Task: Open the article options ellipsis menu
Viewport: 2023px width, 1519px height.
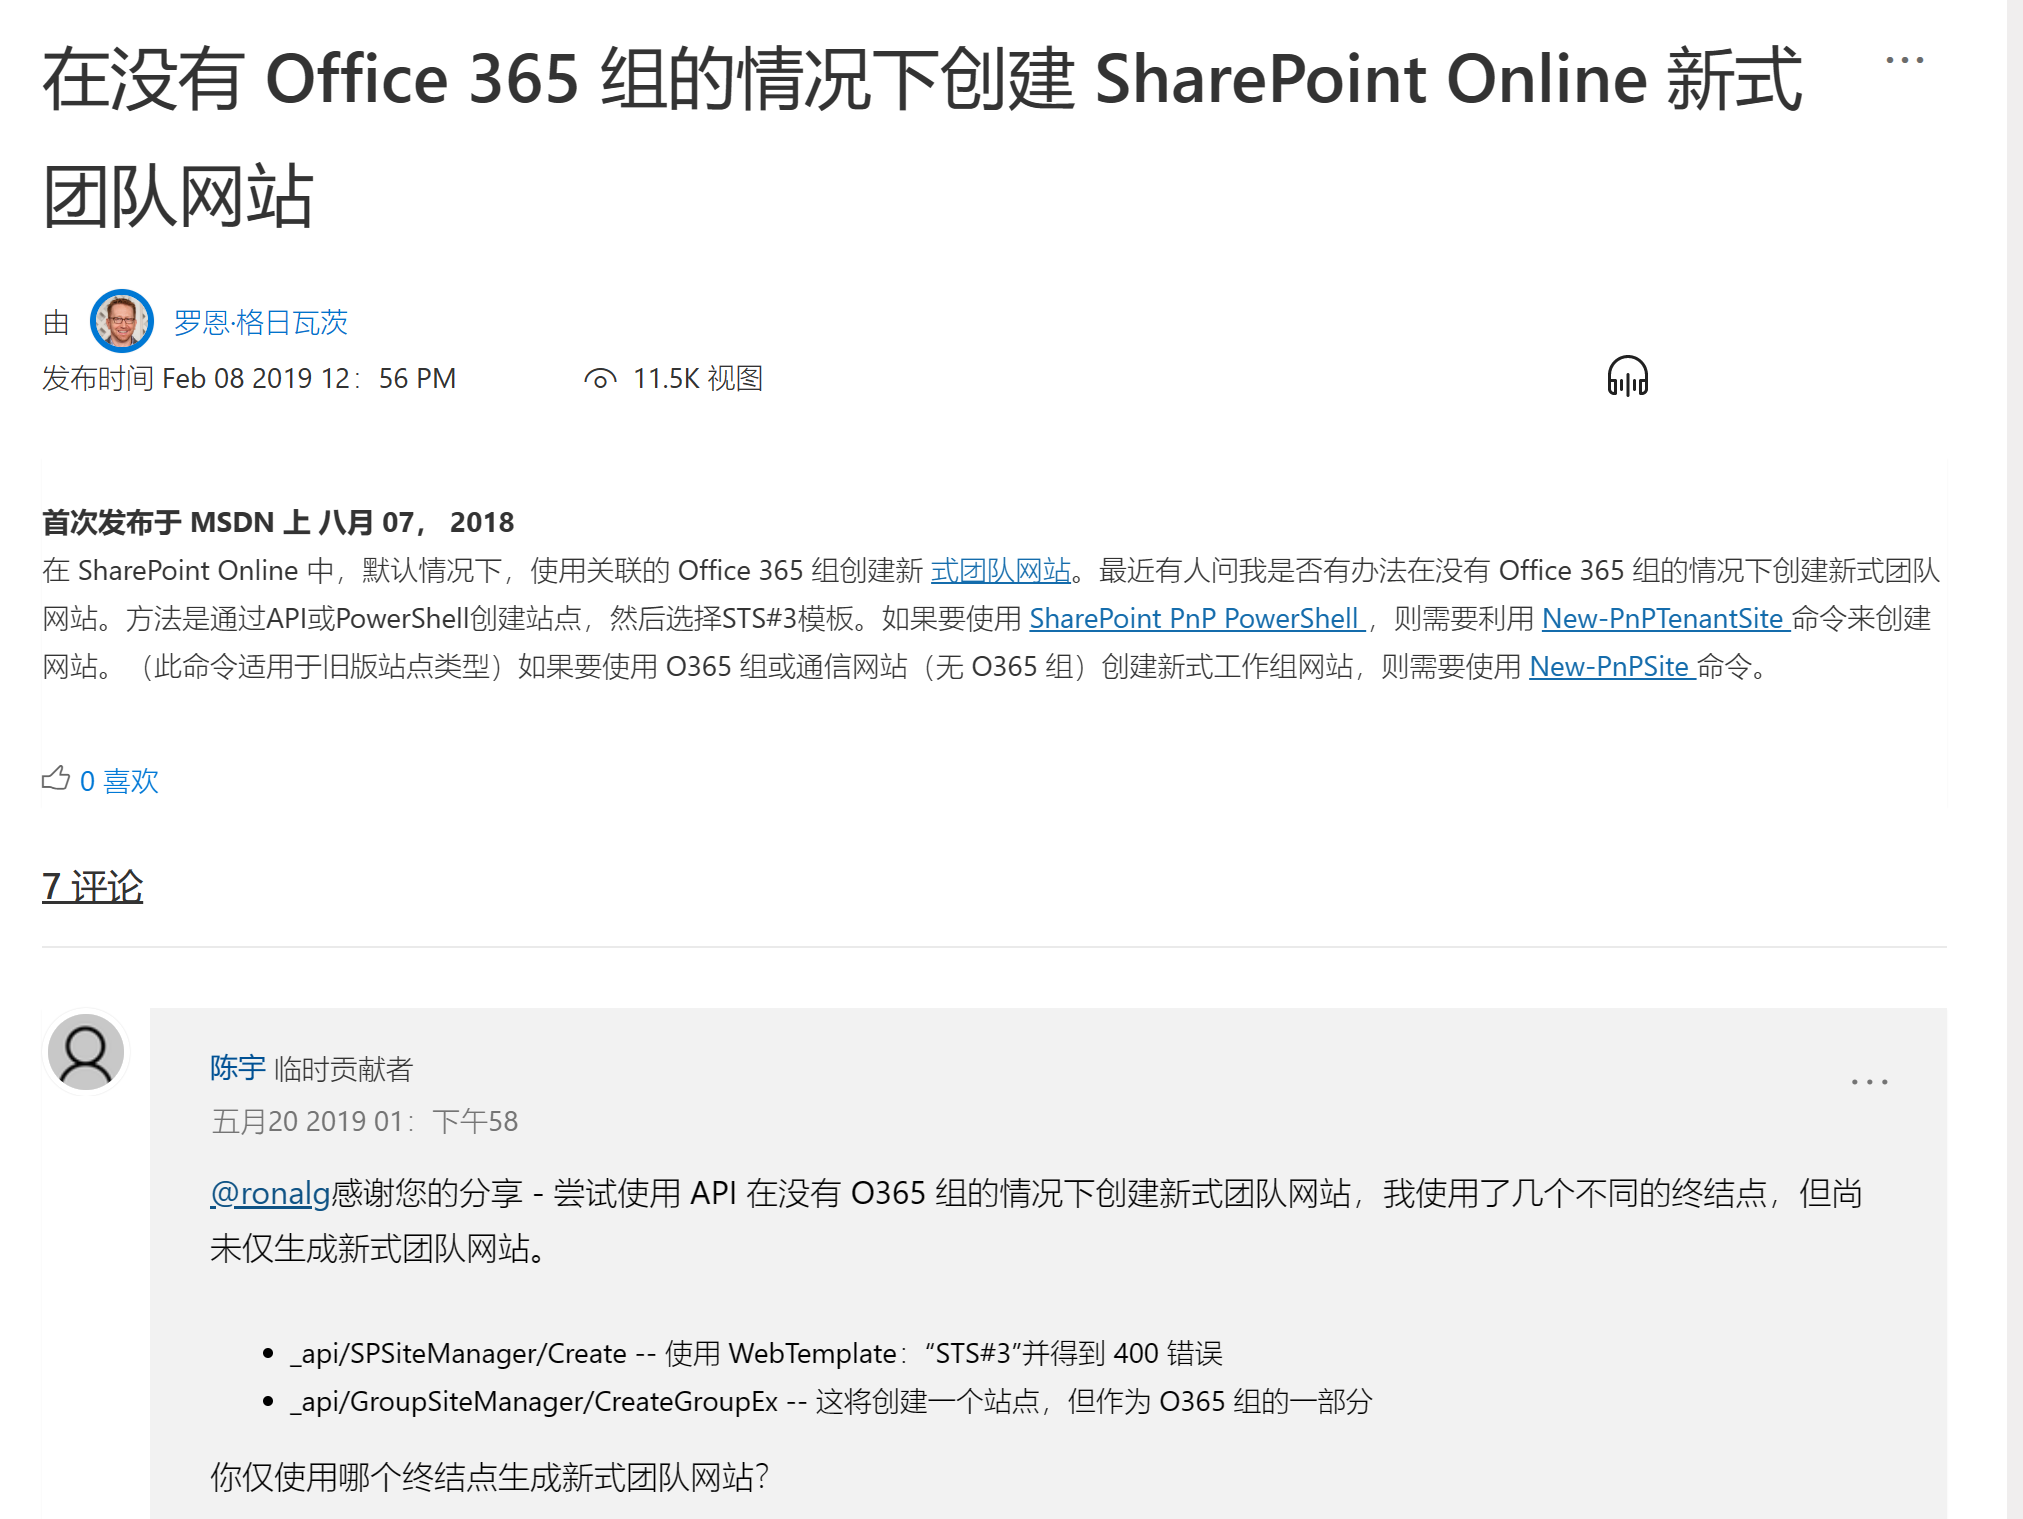Action: click(1904, 60)
